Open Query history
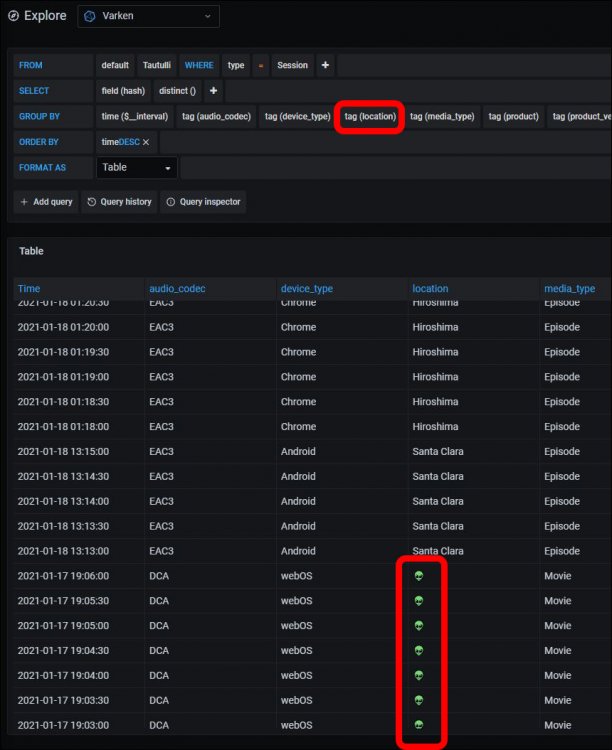This screenshot has width=612, height=750. [x=119, y=202]
